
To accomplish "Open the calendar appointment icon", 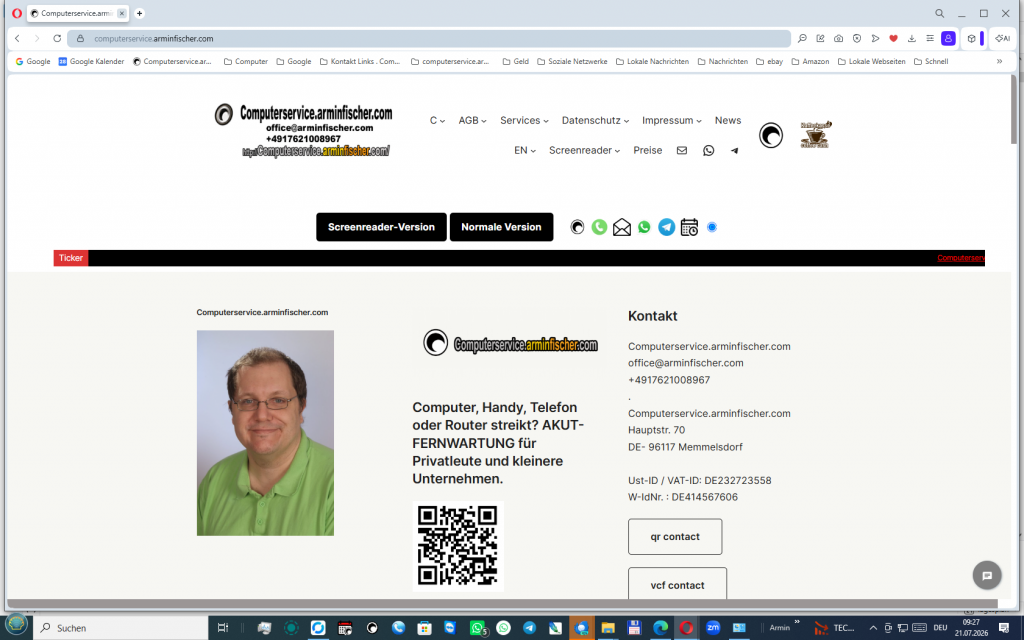I will tap(689, 227).
